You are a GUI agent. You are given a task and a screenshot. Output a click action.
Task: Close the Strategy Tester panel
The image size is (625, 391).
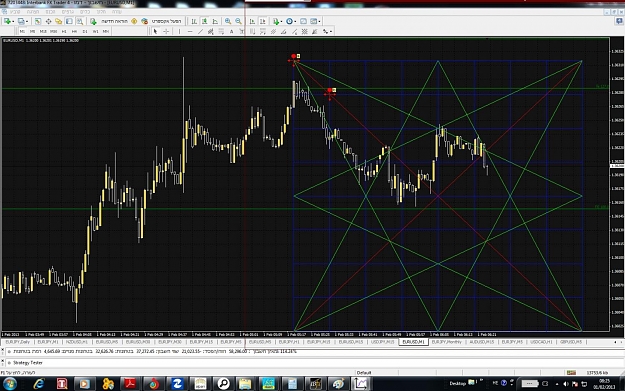point(2,360)
